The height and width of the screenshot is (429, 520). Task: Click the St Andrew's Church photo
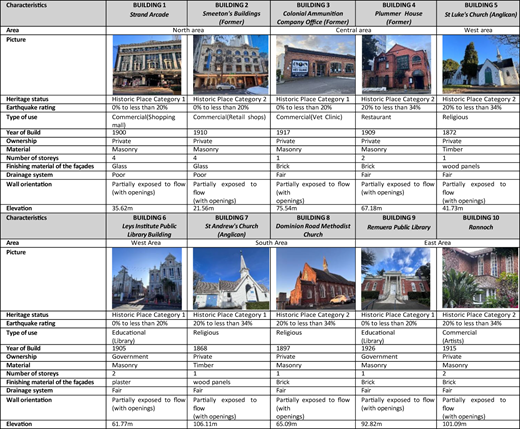pyautogui.click(x=231, y=279)
